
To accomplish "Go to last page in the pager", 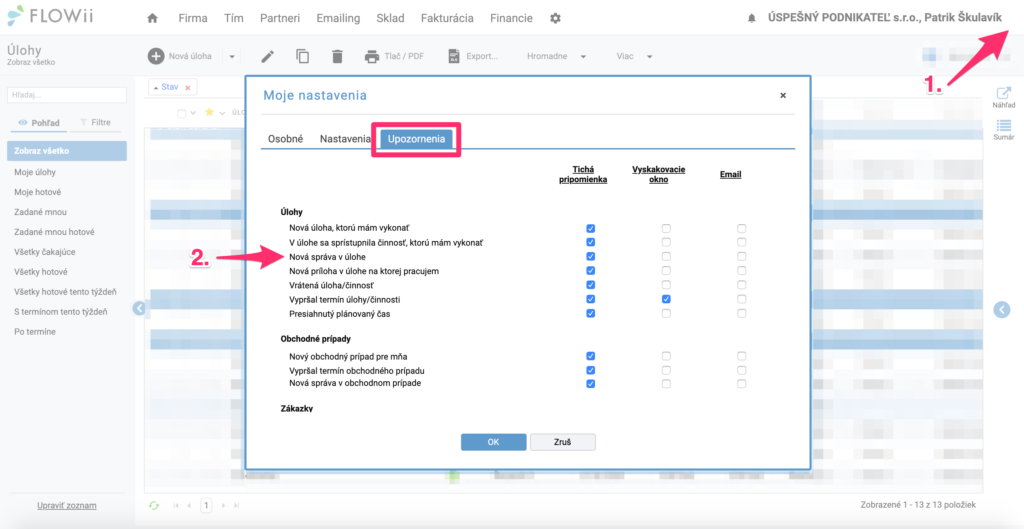I will [x=236, y=505].
